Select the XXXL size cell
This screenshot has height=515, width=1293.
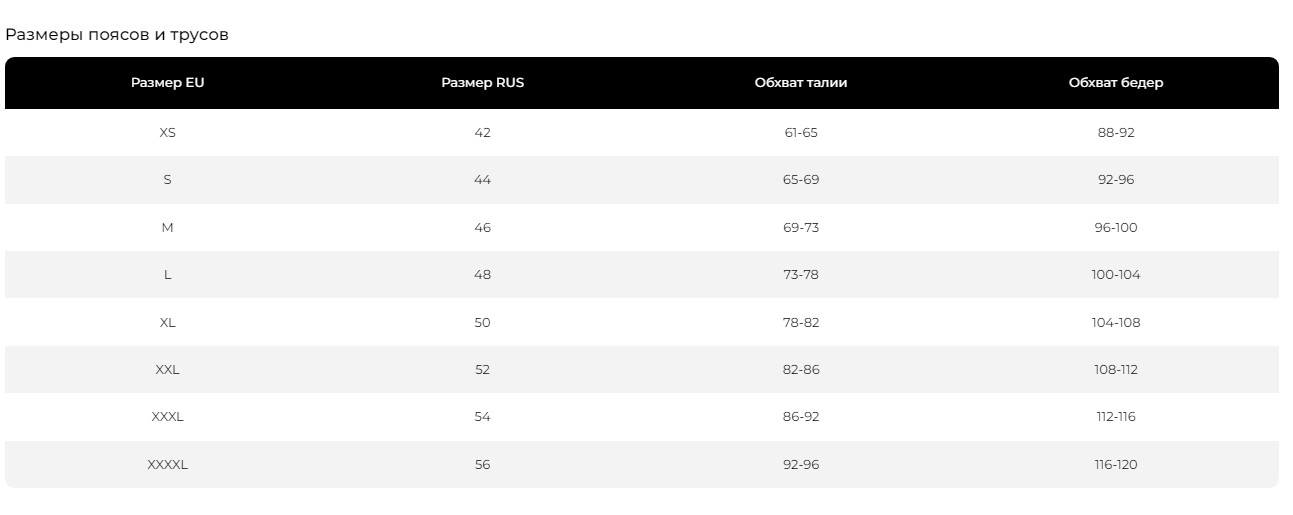coord(167,416)
